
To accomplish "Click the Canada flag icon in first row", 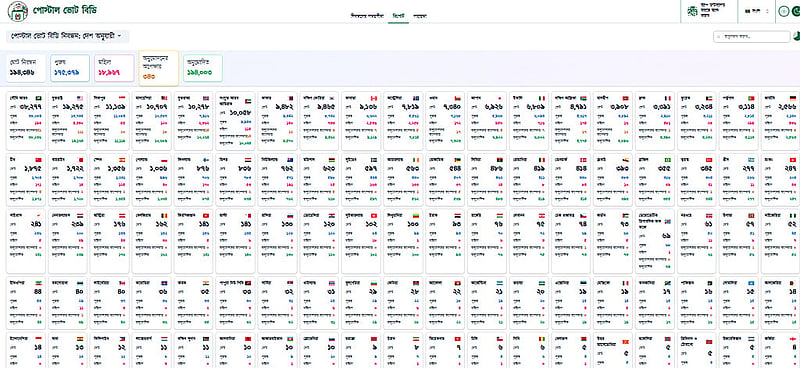I will click(373, 97).
